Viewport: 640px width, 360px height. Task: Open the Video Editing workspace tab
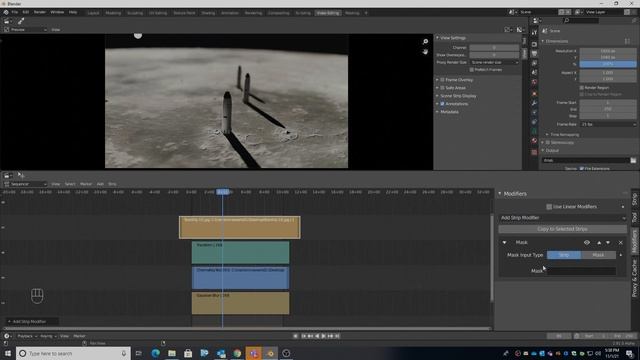(328, 13)
